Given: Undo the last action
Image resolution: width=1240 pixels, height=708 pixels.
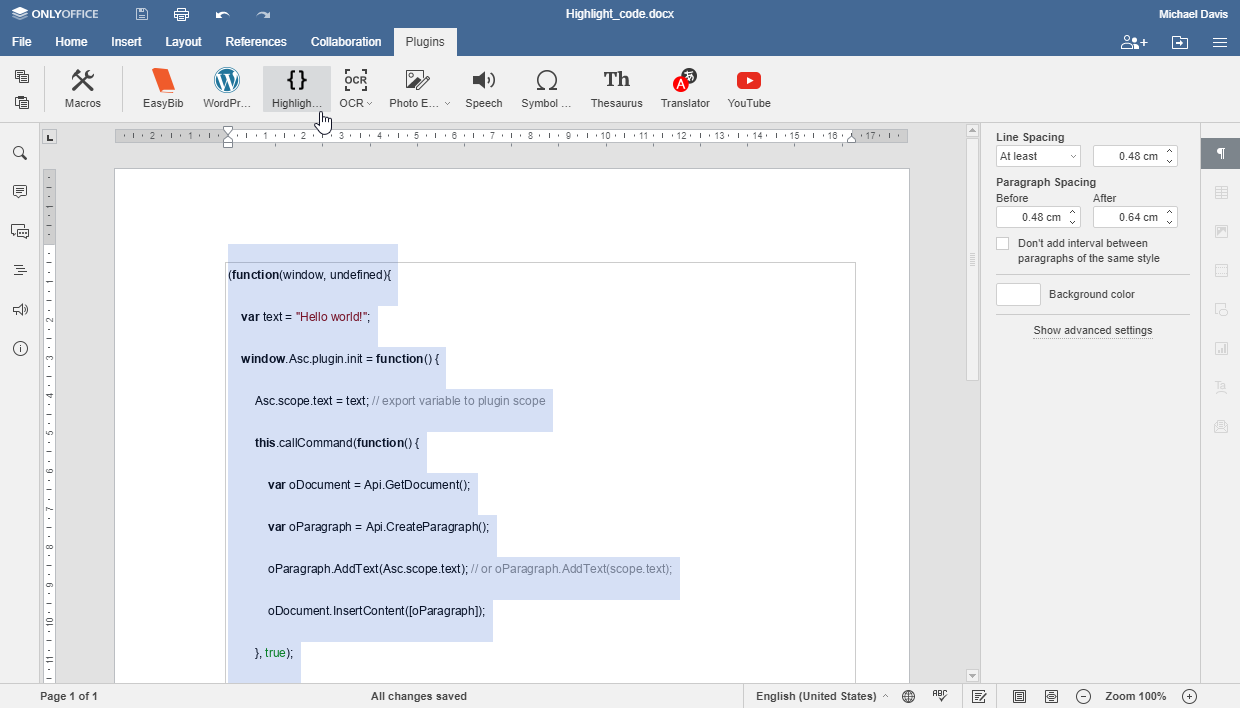Looking at the screenshot, I should (x=222, y=14).
